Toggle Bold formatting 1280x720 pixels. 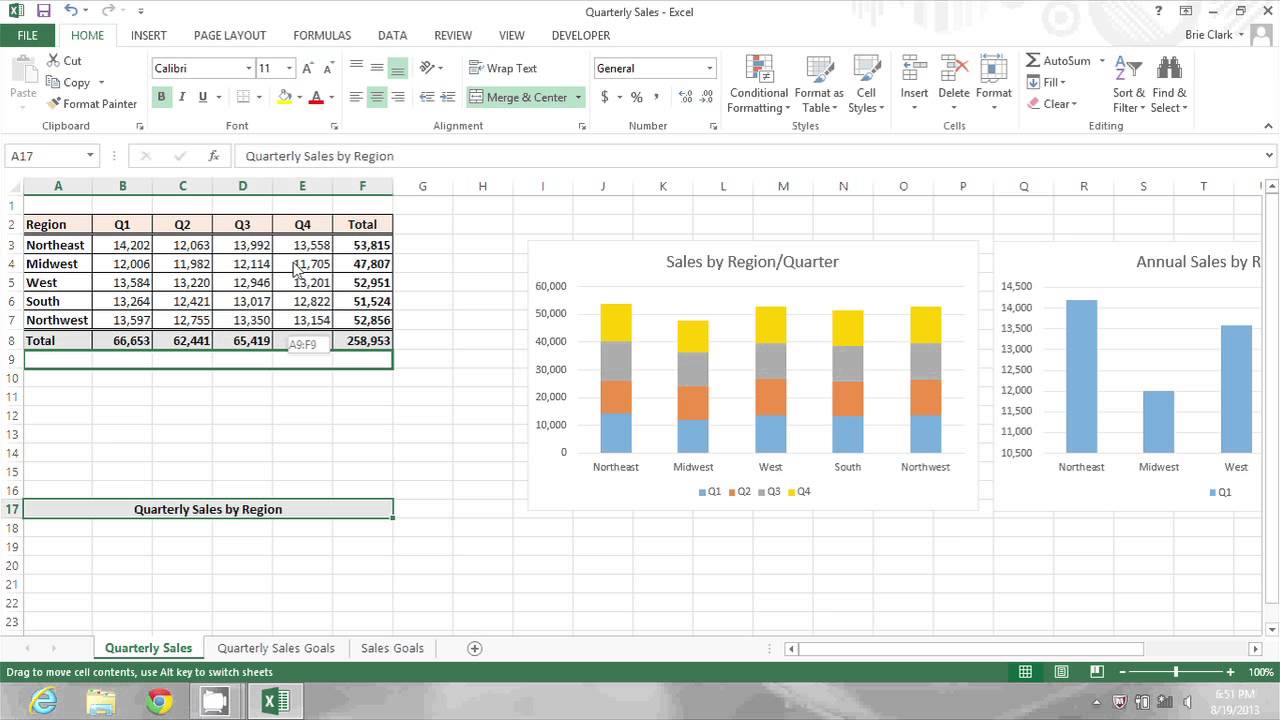(161, 97)
